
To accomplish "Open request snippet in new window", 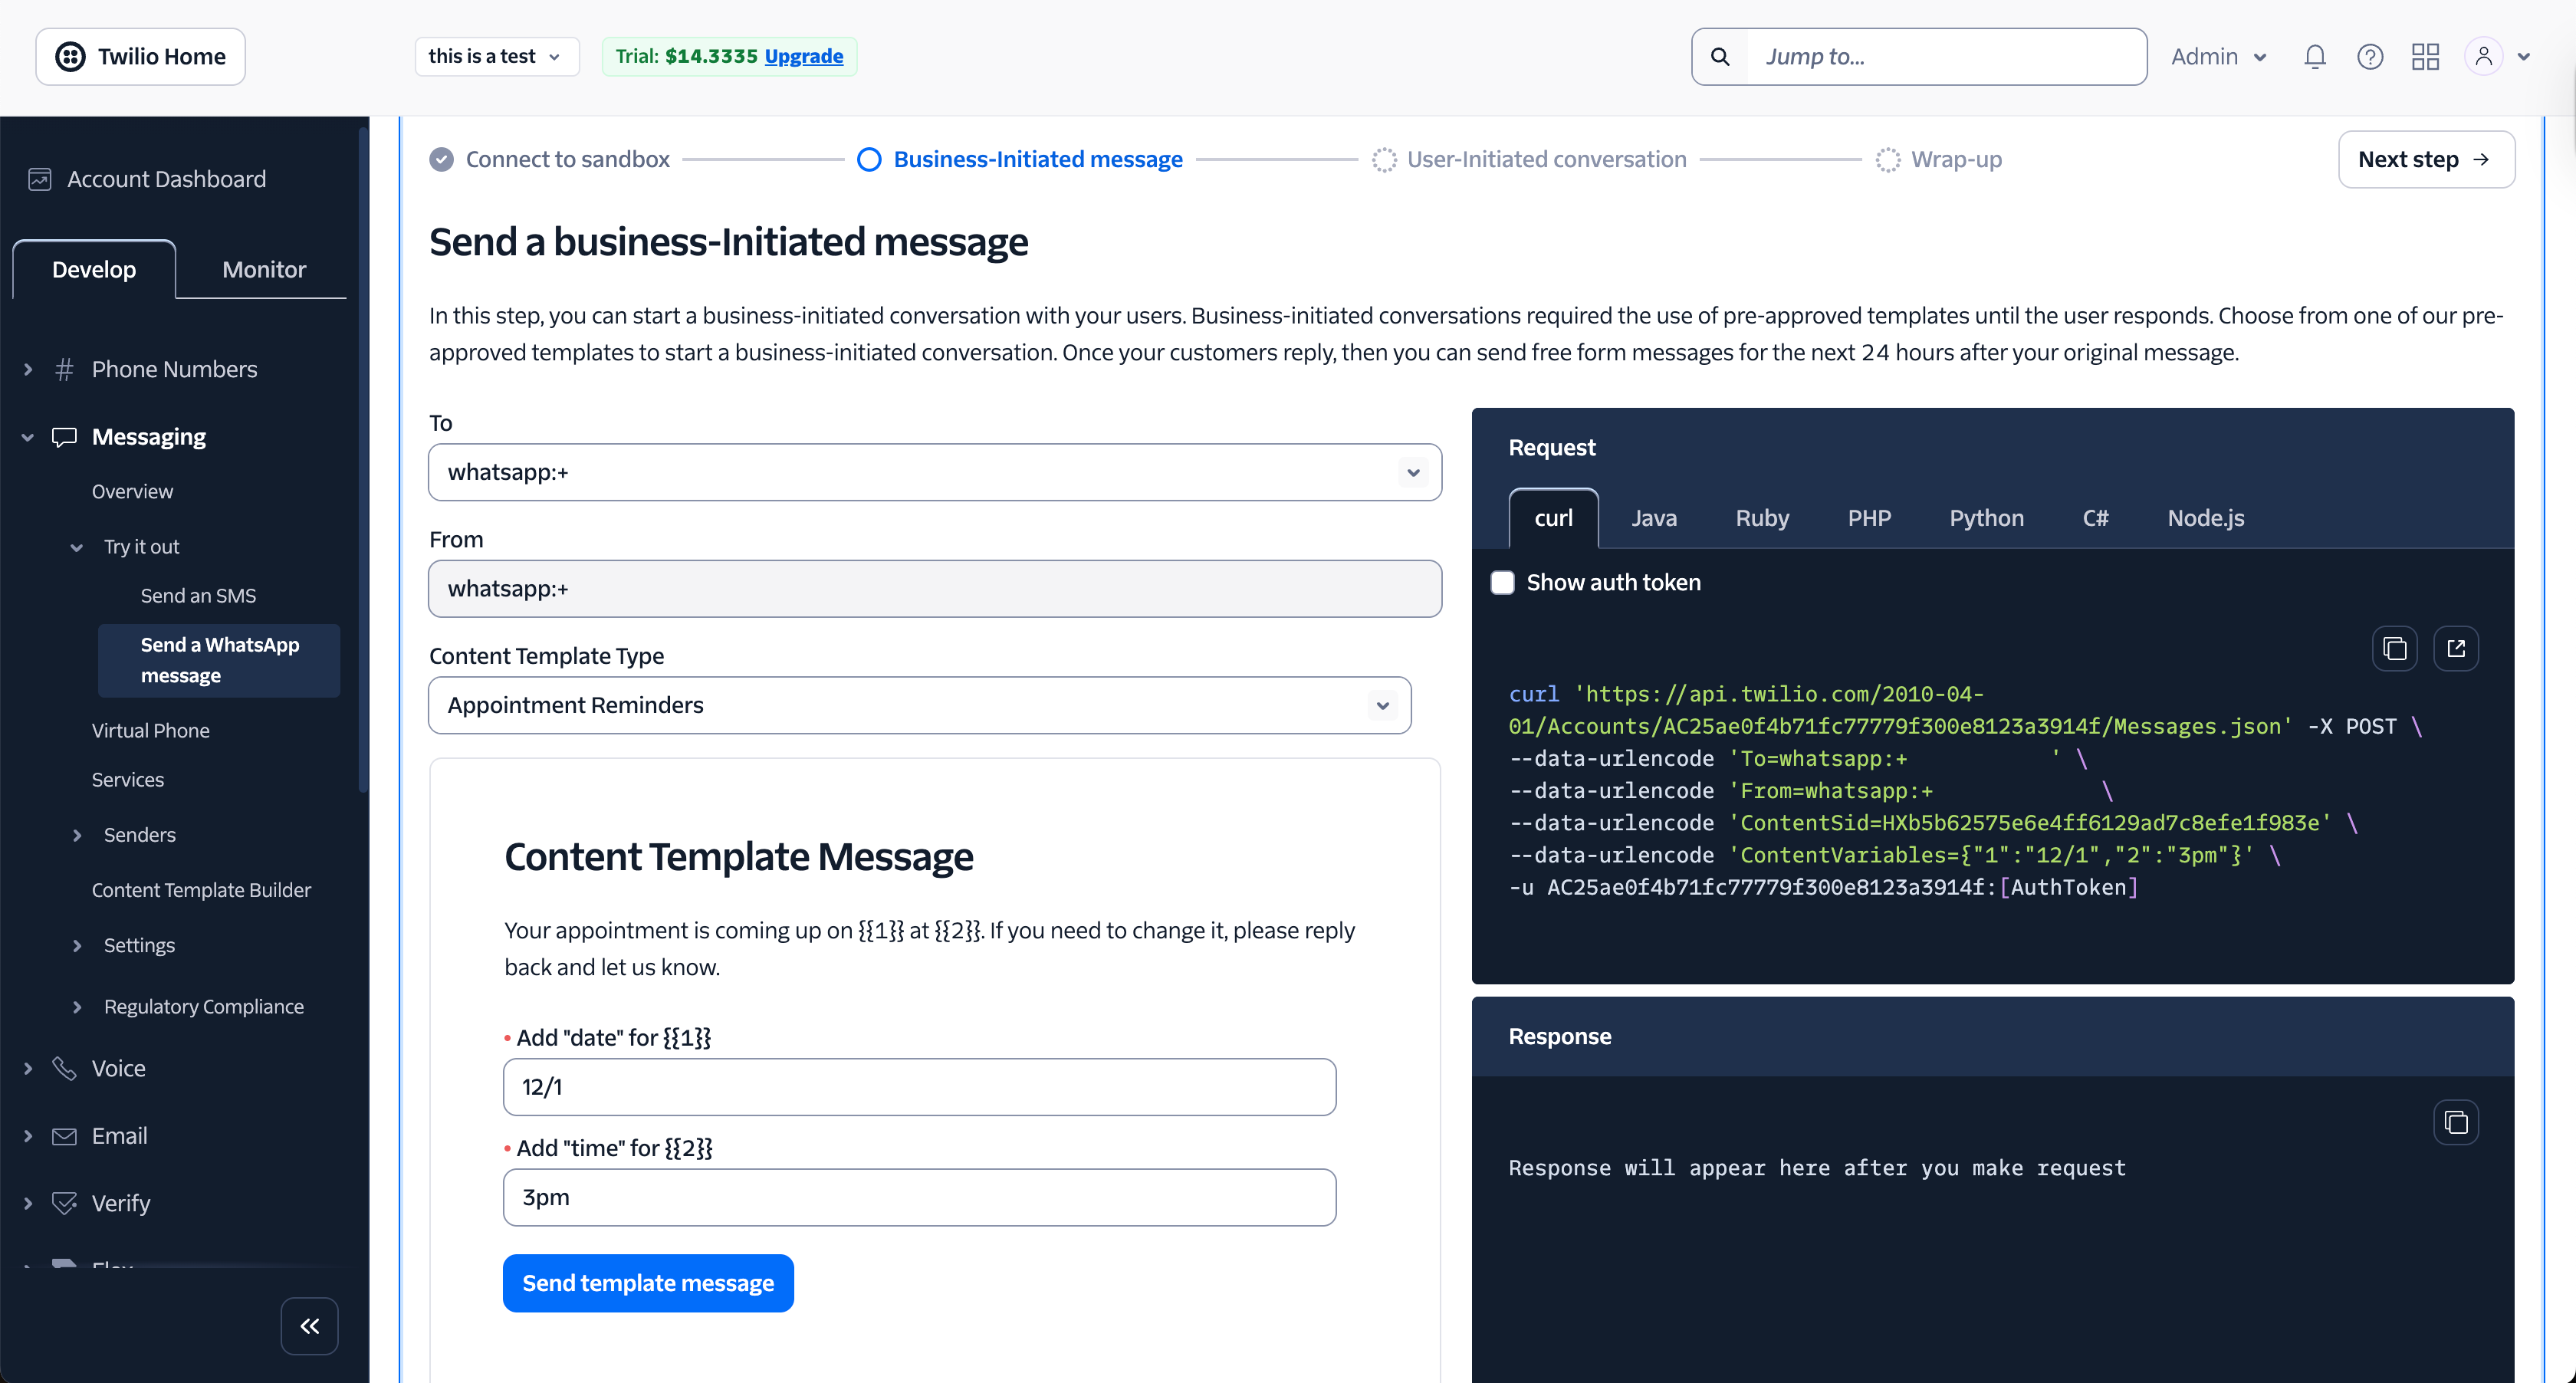I will [2459, 648].
